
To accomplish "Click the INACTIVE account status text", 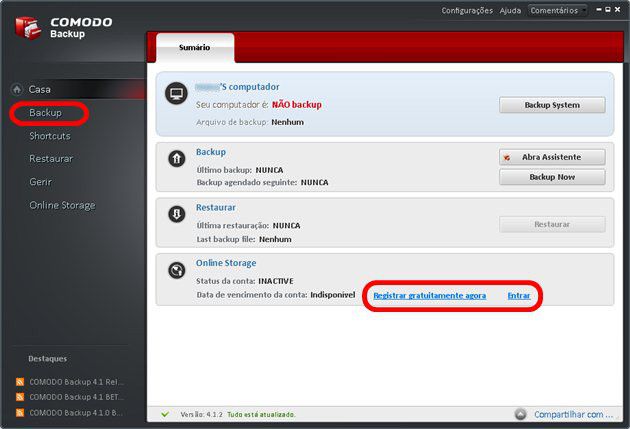I will tap(276, 281).
